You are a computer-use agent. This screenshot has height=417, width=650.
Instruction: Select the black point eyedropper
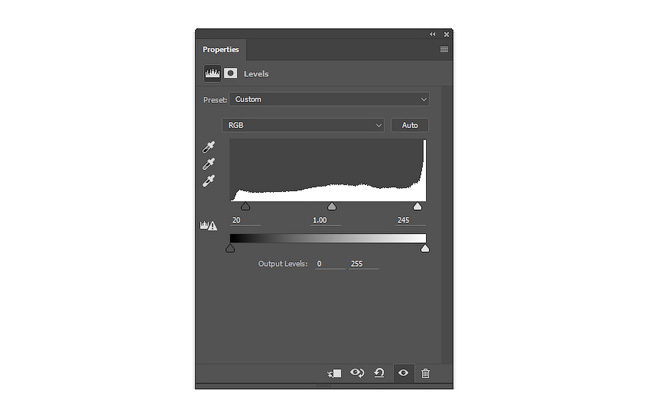pos(209,147)
